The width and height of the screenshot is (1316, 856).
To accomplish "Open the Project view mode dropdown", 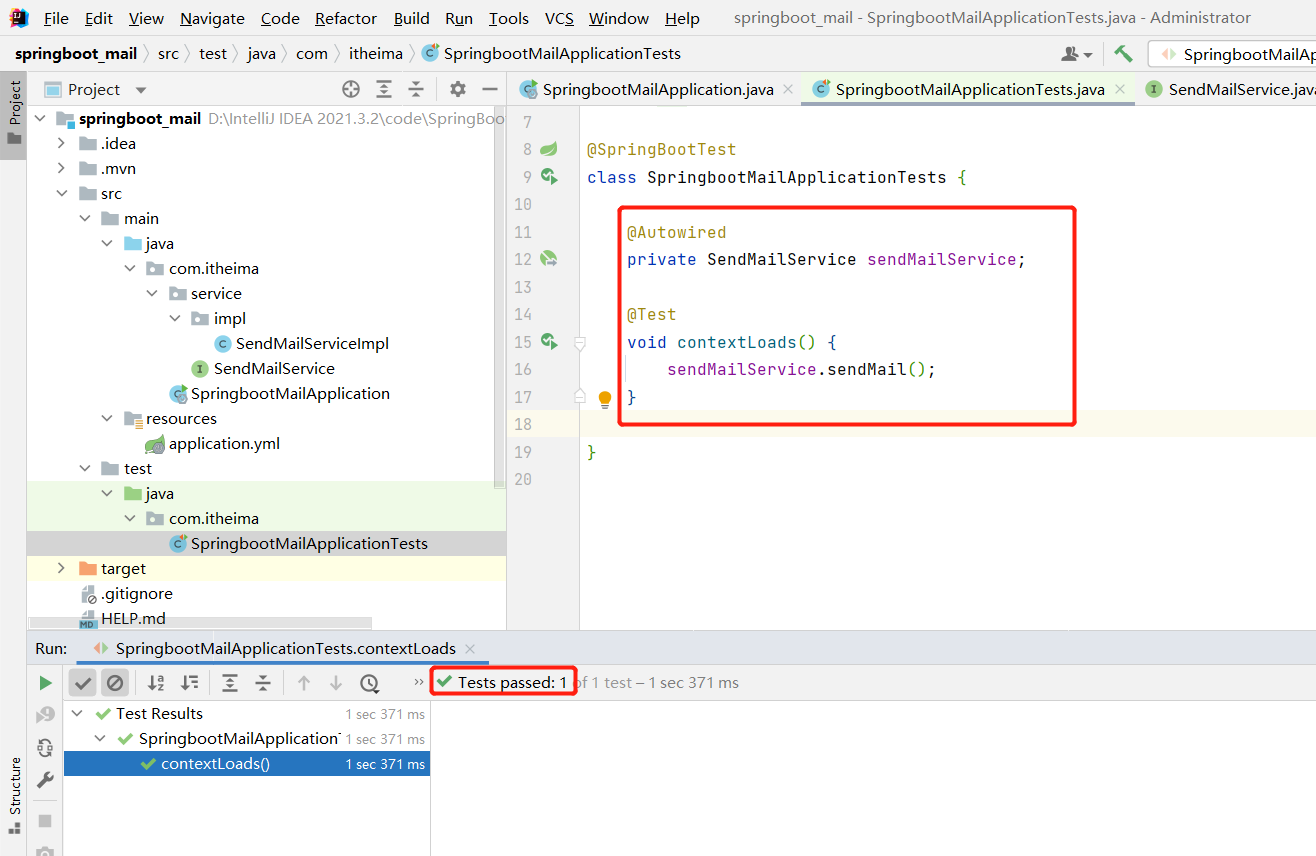I will point(140,90).
